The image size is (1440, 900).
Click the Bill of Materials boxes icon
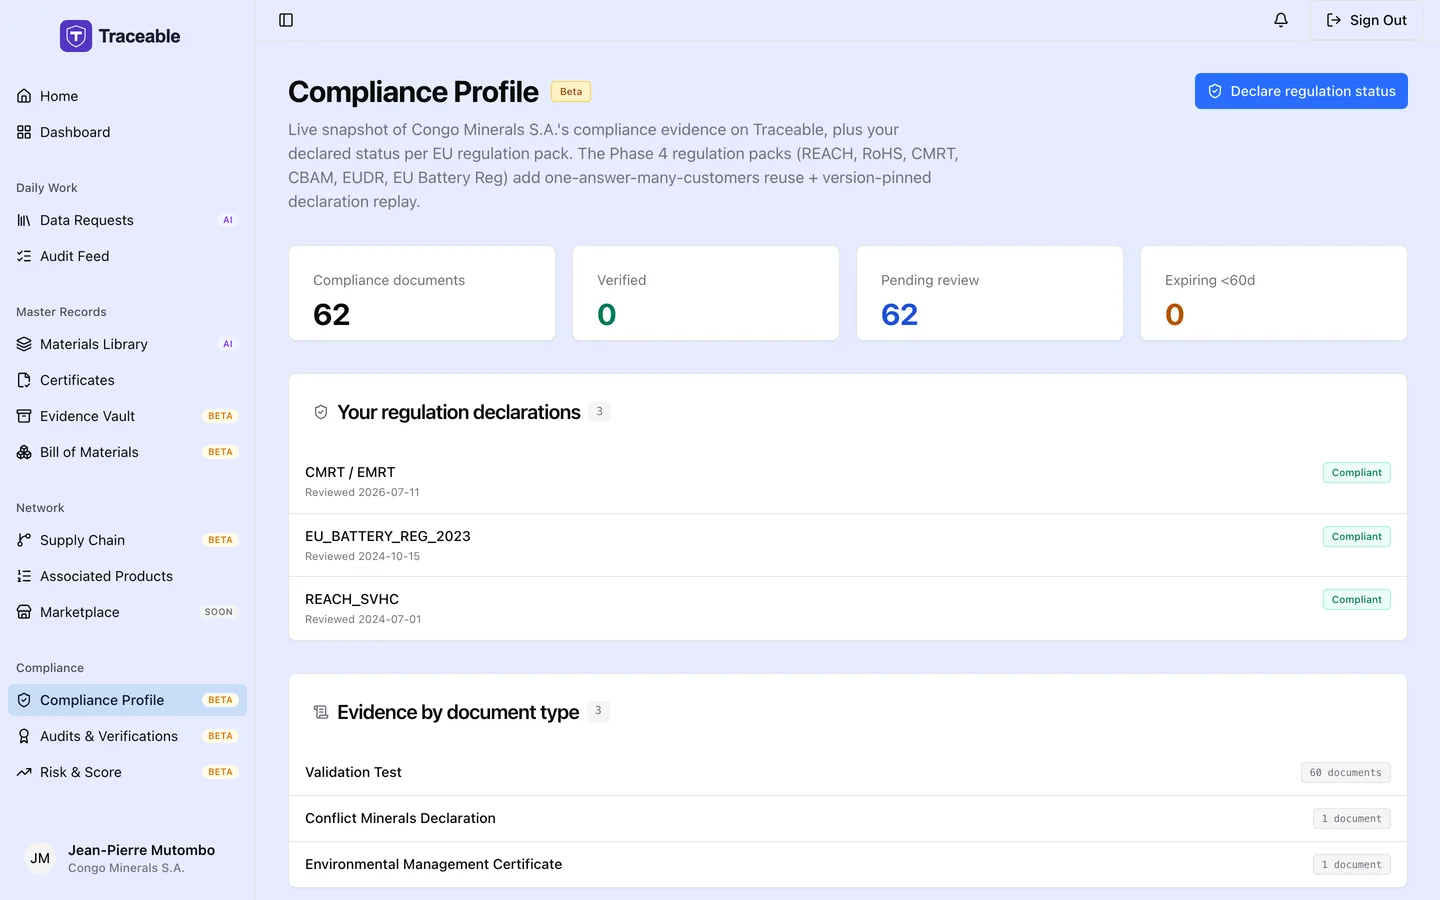24,452
